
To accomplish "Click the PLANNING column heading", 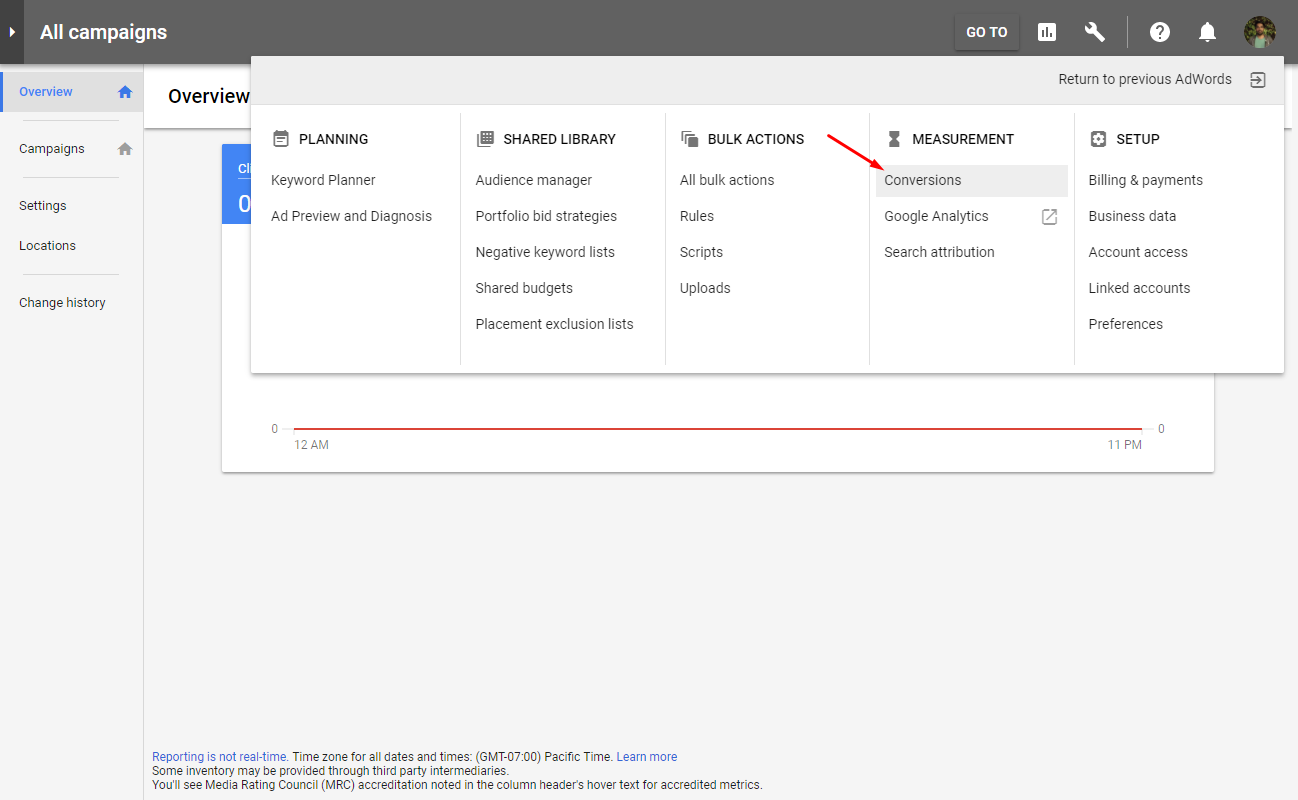I will 333,139.
